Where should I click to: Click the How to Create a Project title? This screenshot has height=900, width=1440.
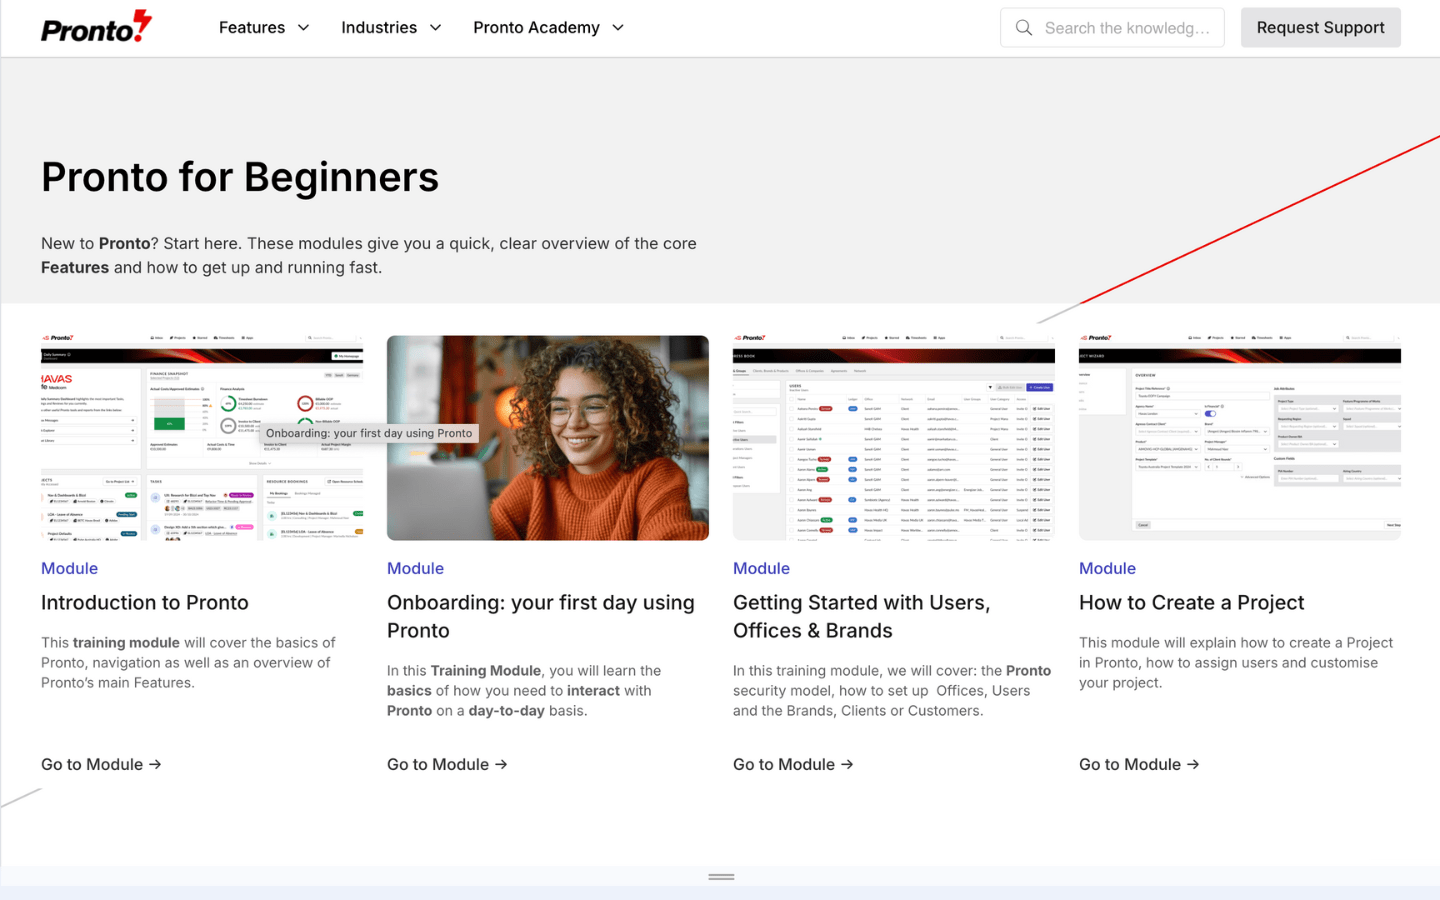[x=1192, y=602]
